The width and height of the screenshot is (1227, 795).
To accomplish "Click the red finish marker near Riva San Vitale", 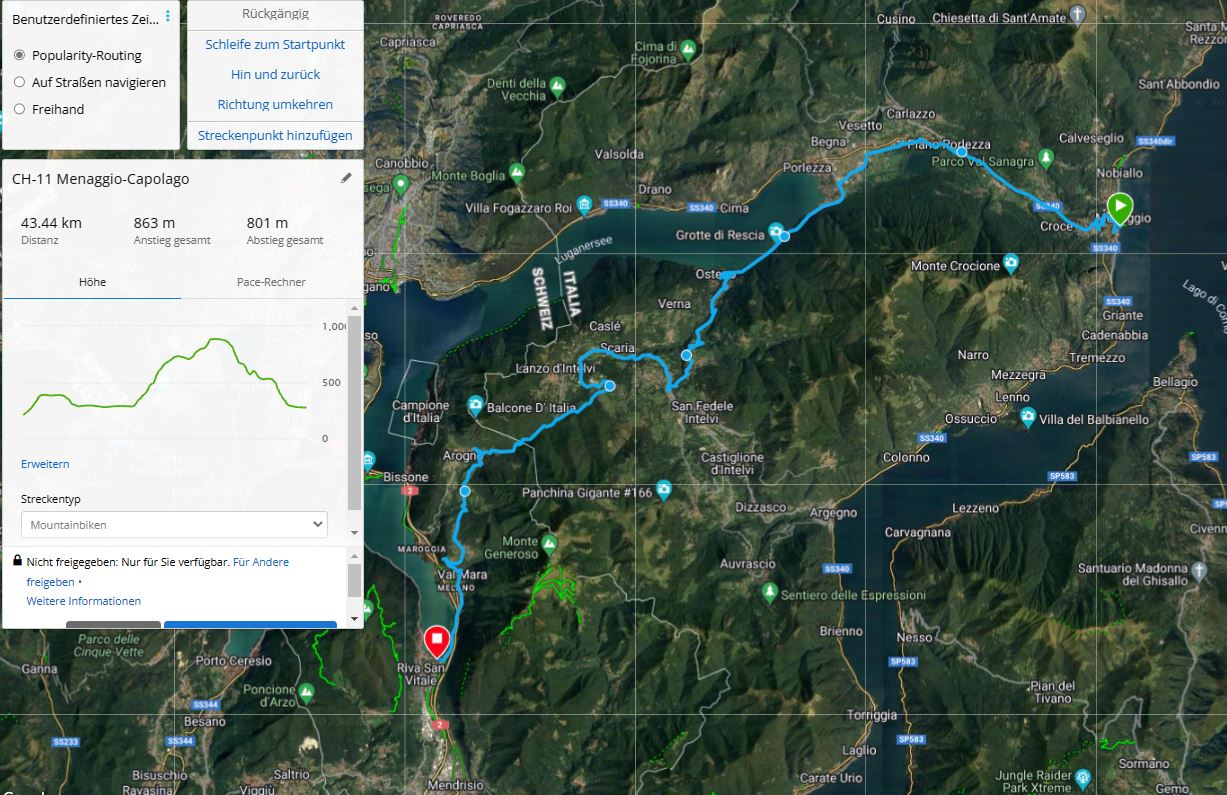I will pos(436,640).
